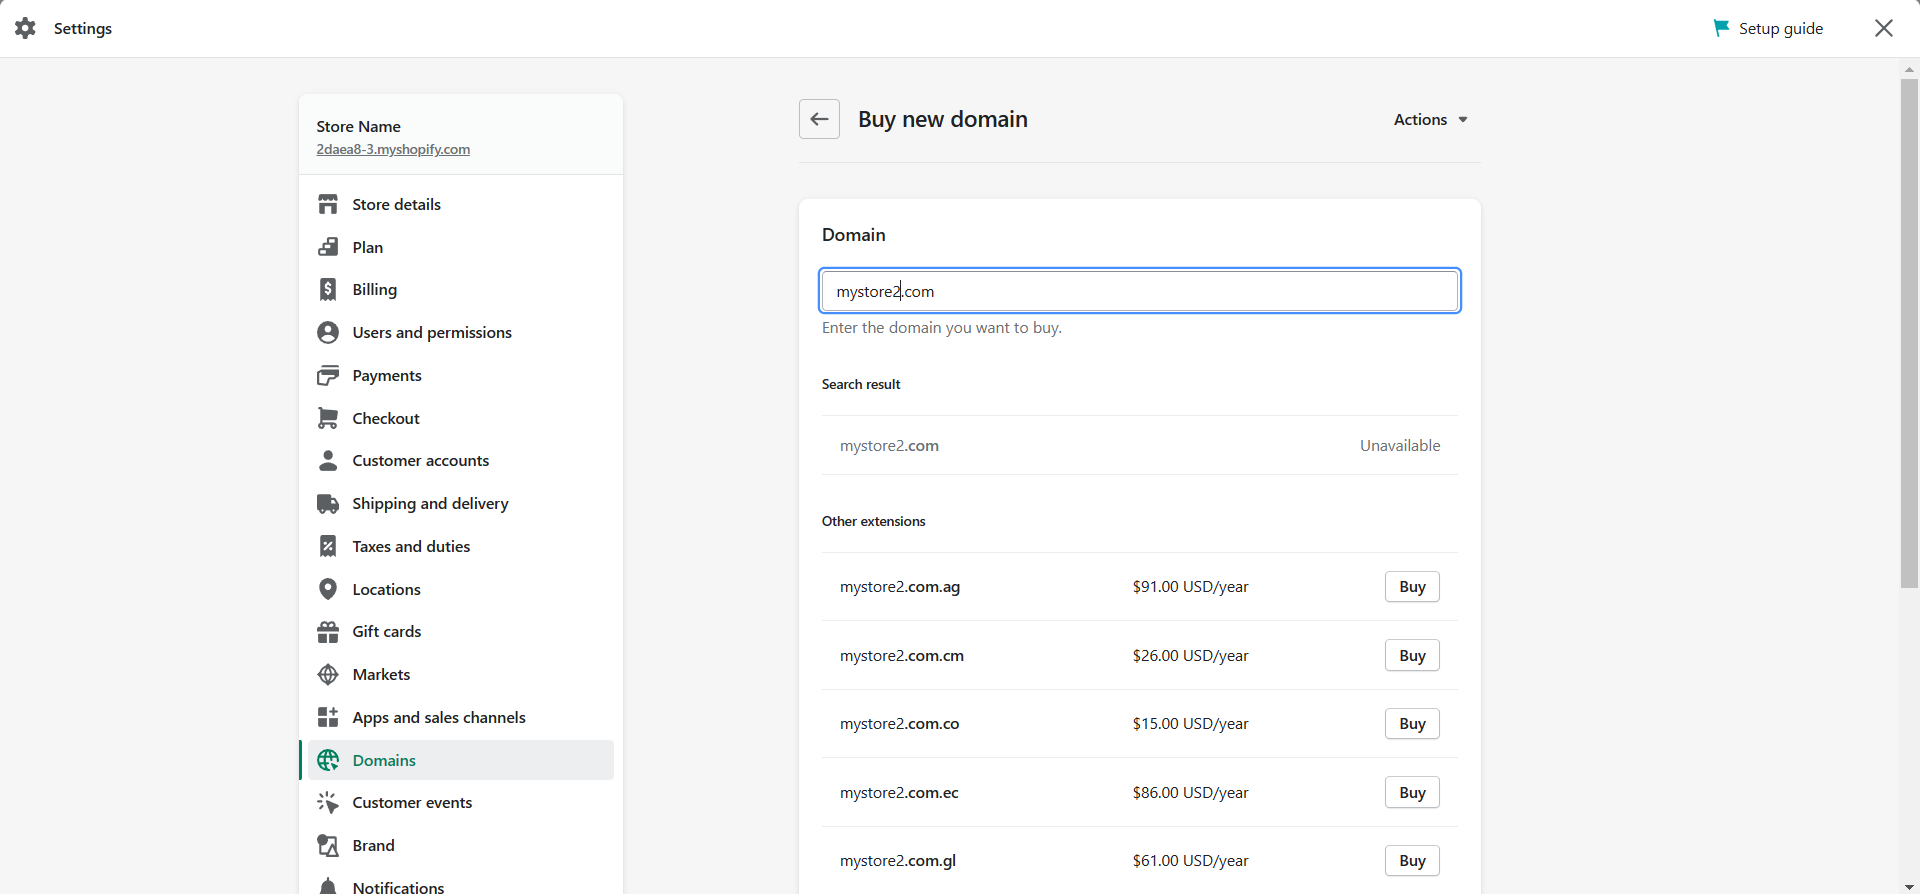This screenshot has width=1920, height=894.
Task: Go back using the arrow button
Action: [x=819, y=119]
